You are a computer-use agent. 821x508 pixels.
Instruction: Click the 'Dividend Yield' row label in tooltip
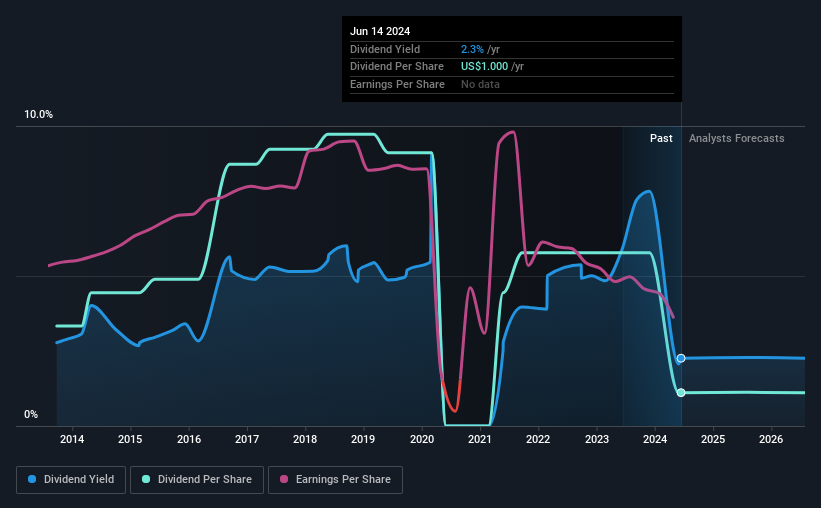385,49
